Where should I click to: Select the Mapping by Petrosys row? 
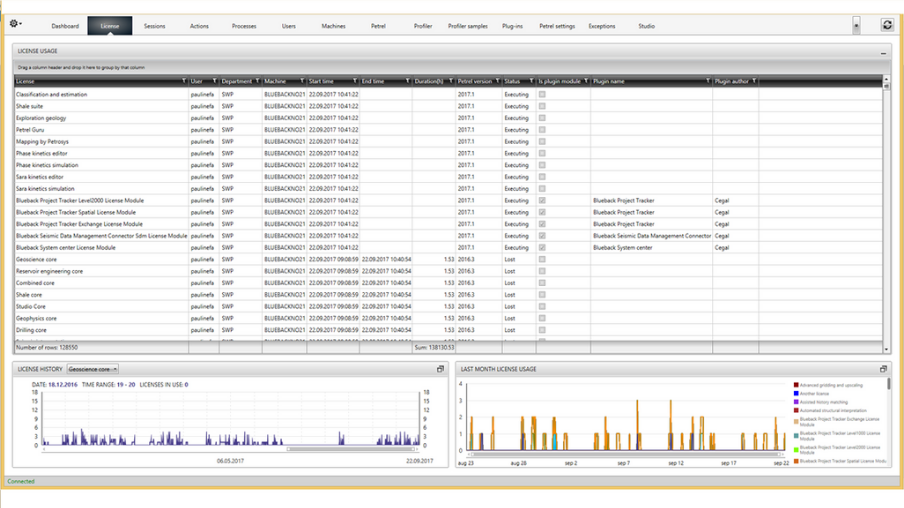tap(448, 141)
